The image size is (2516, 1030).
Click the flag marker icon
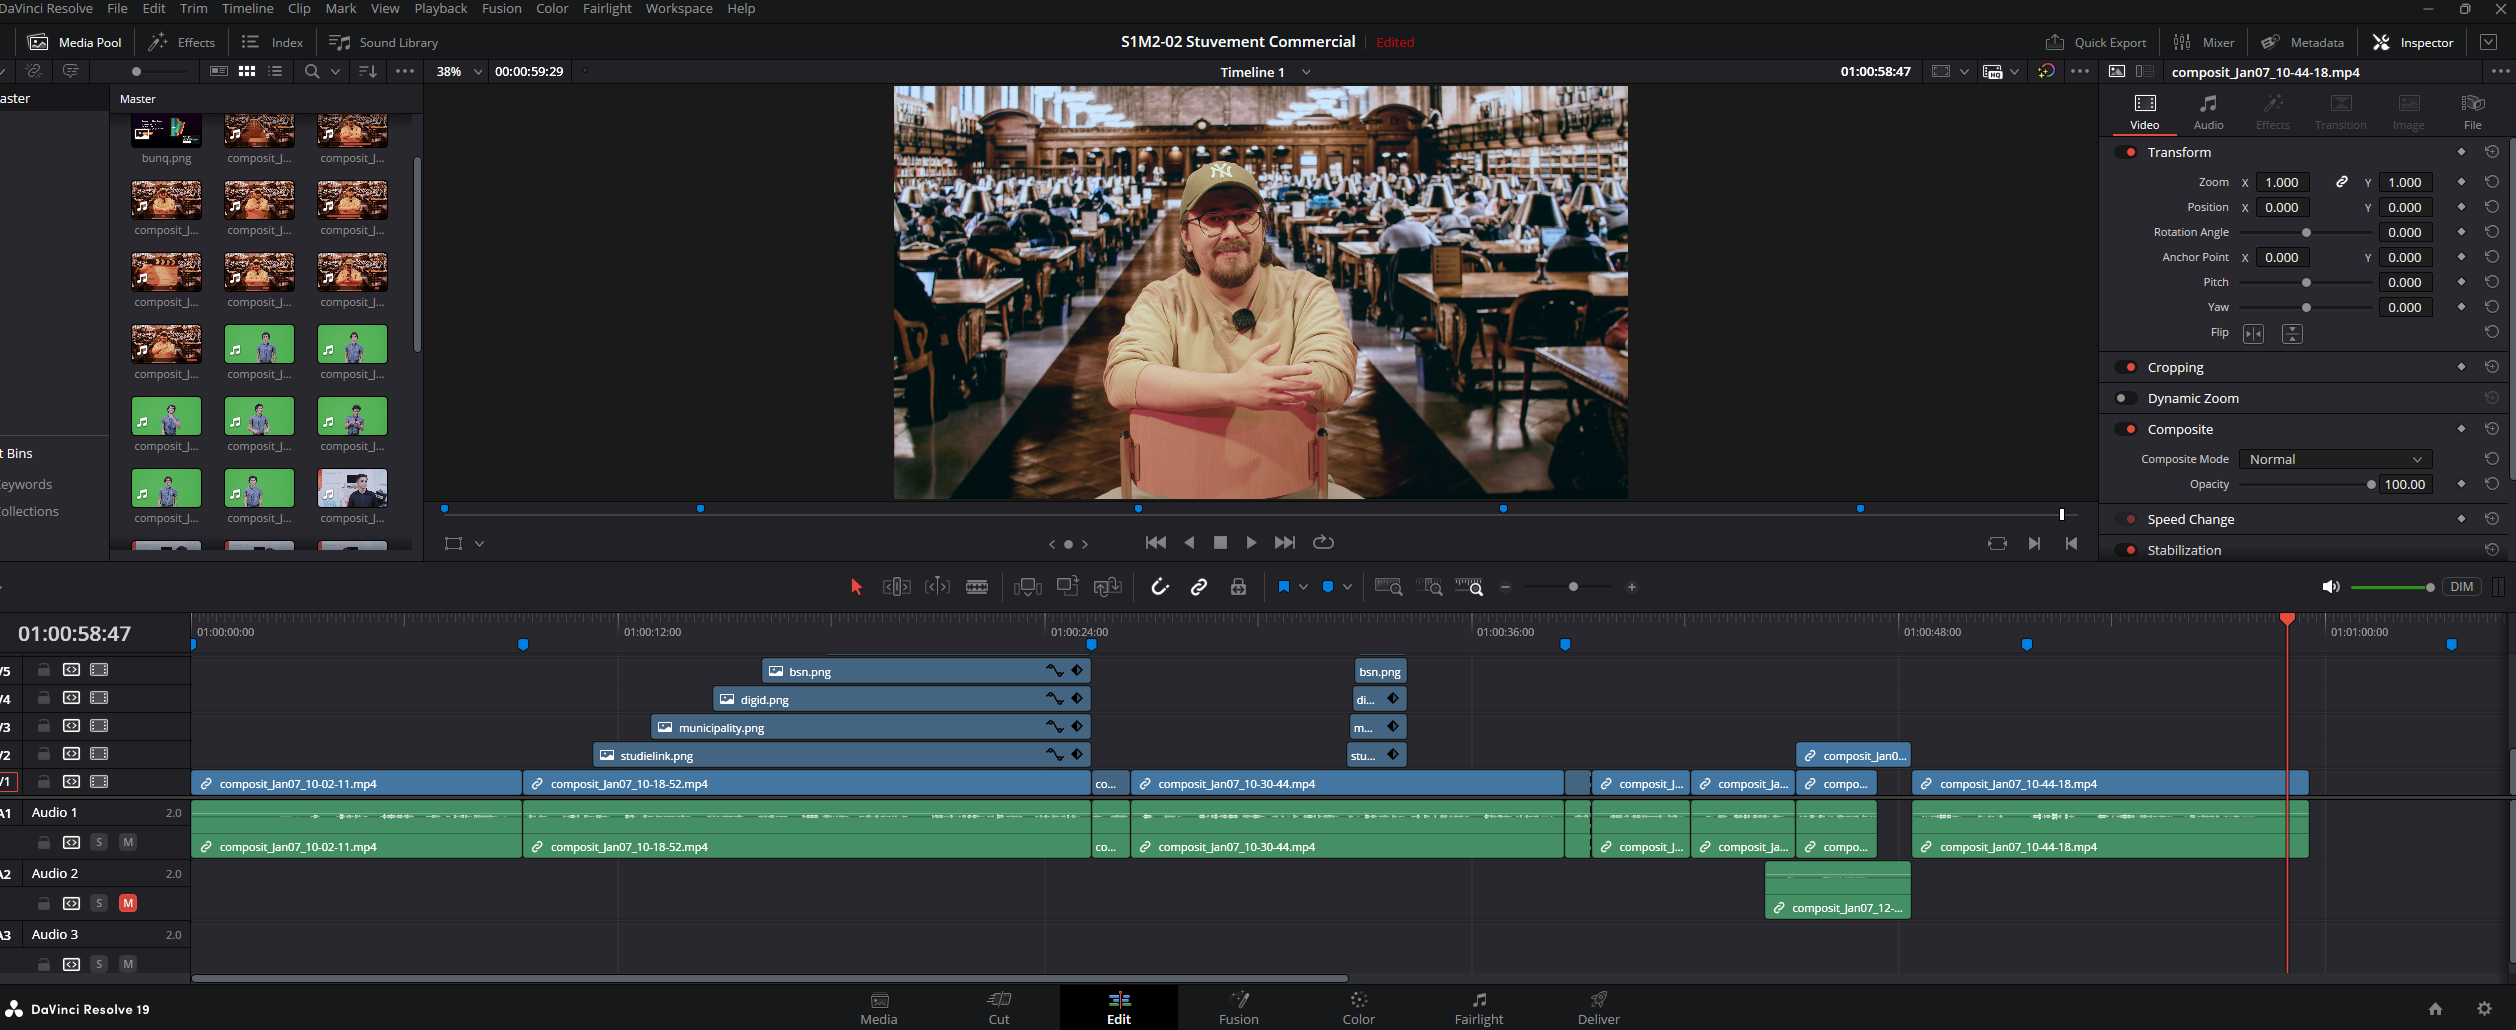click(1284, 587)
